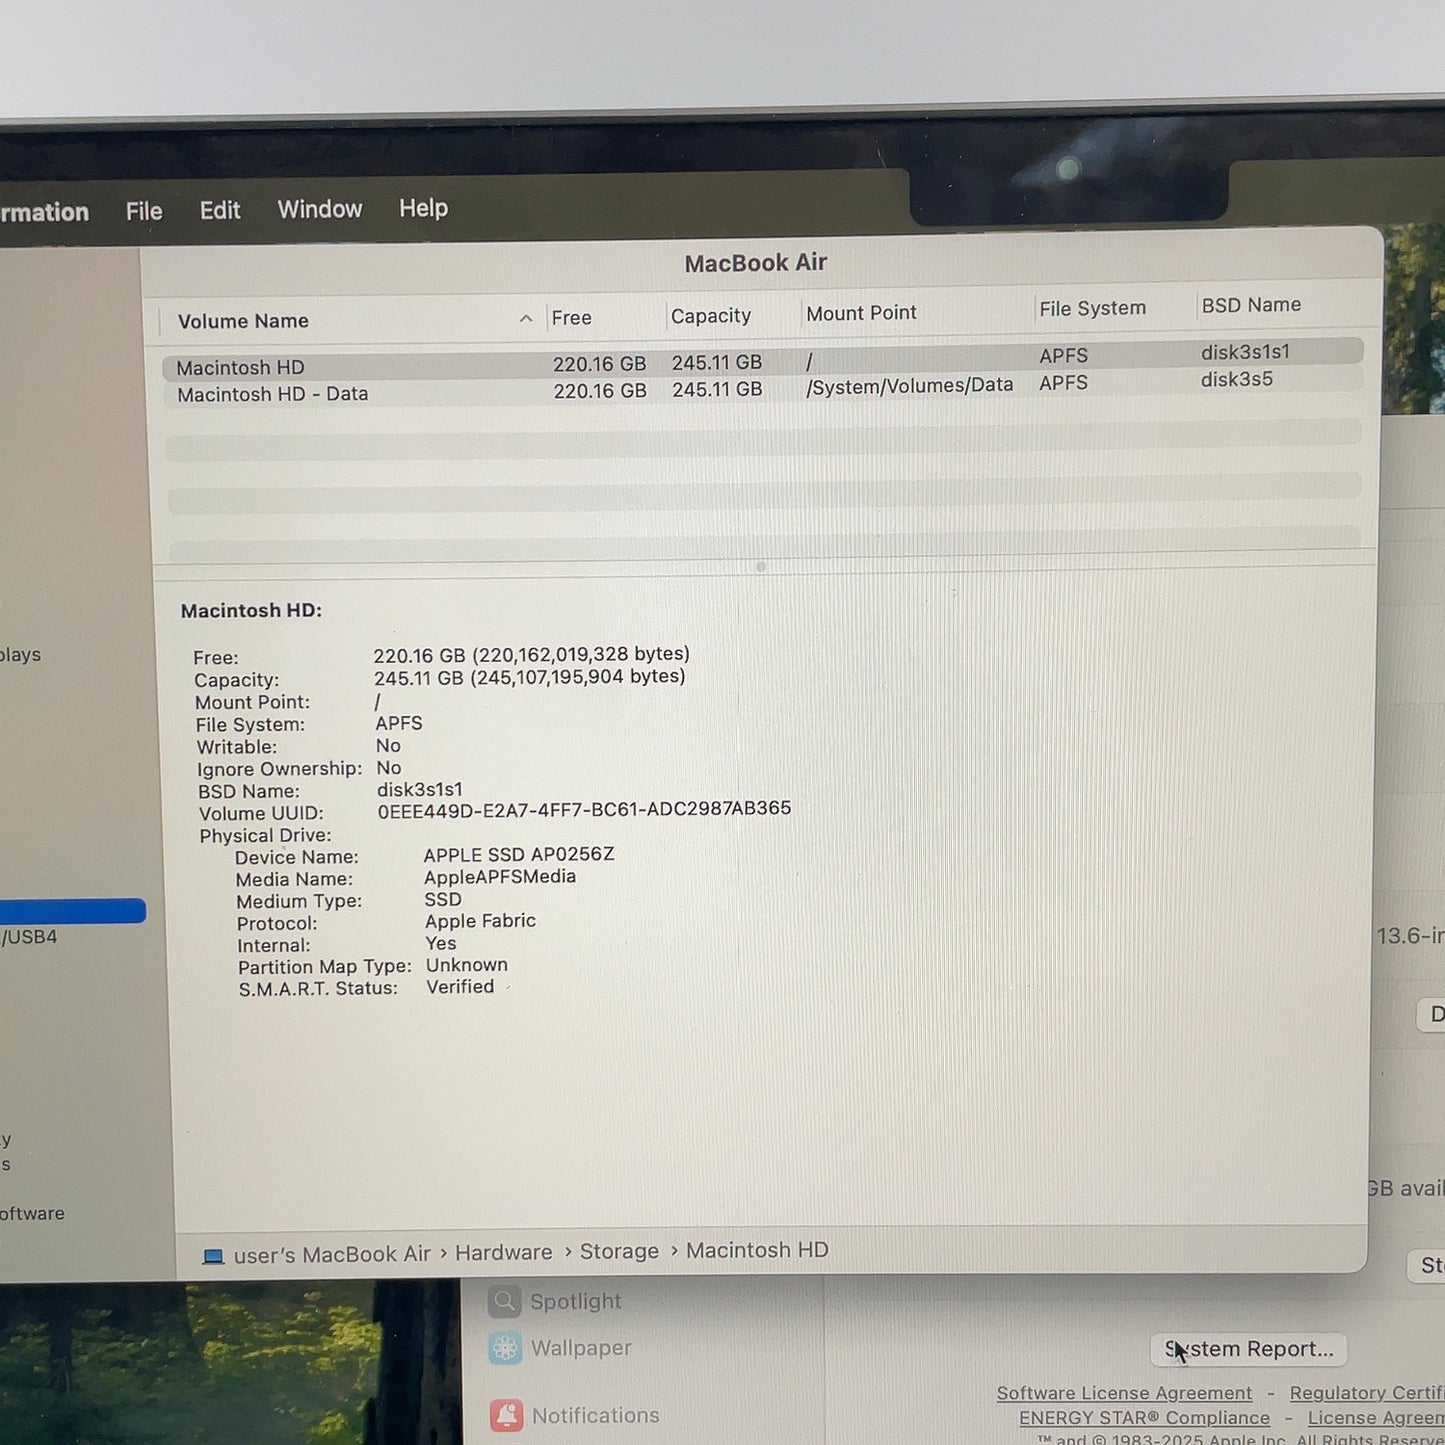Sort by the Capacity column header
The width and height of the screenshot is (1445, 1445).
711,316
